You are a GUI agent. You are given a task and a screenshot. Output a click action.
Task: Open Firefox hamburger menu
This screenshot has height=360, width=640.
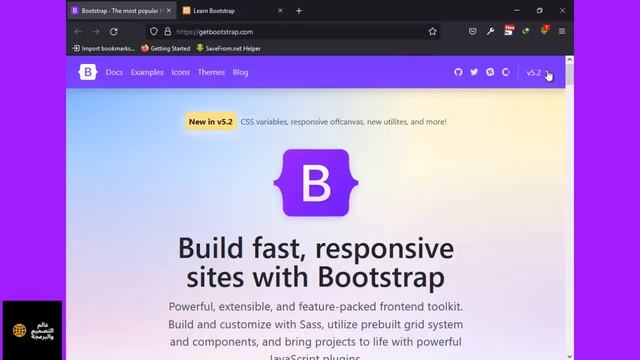[562, 31]
